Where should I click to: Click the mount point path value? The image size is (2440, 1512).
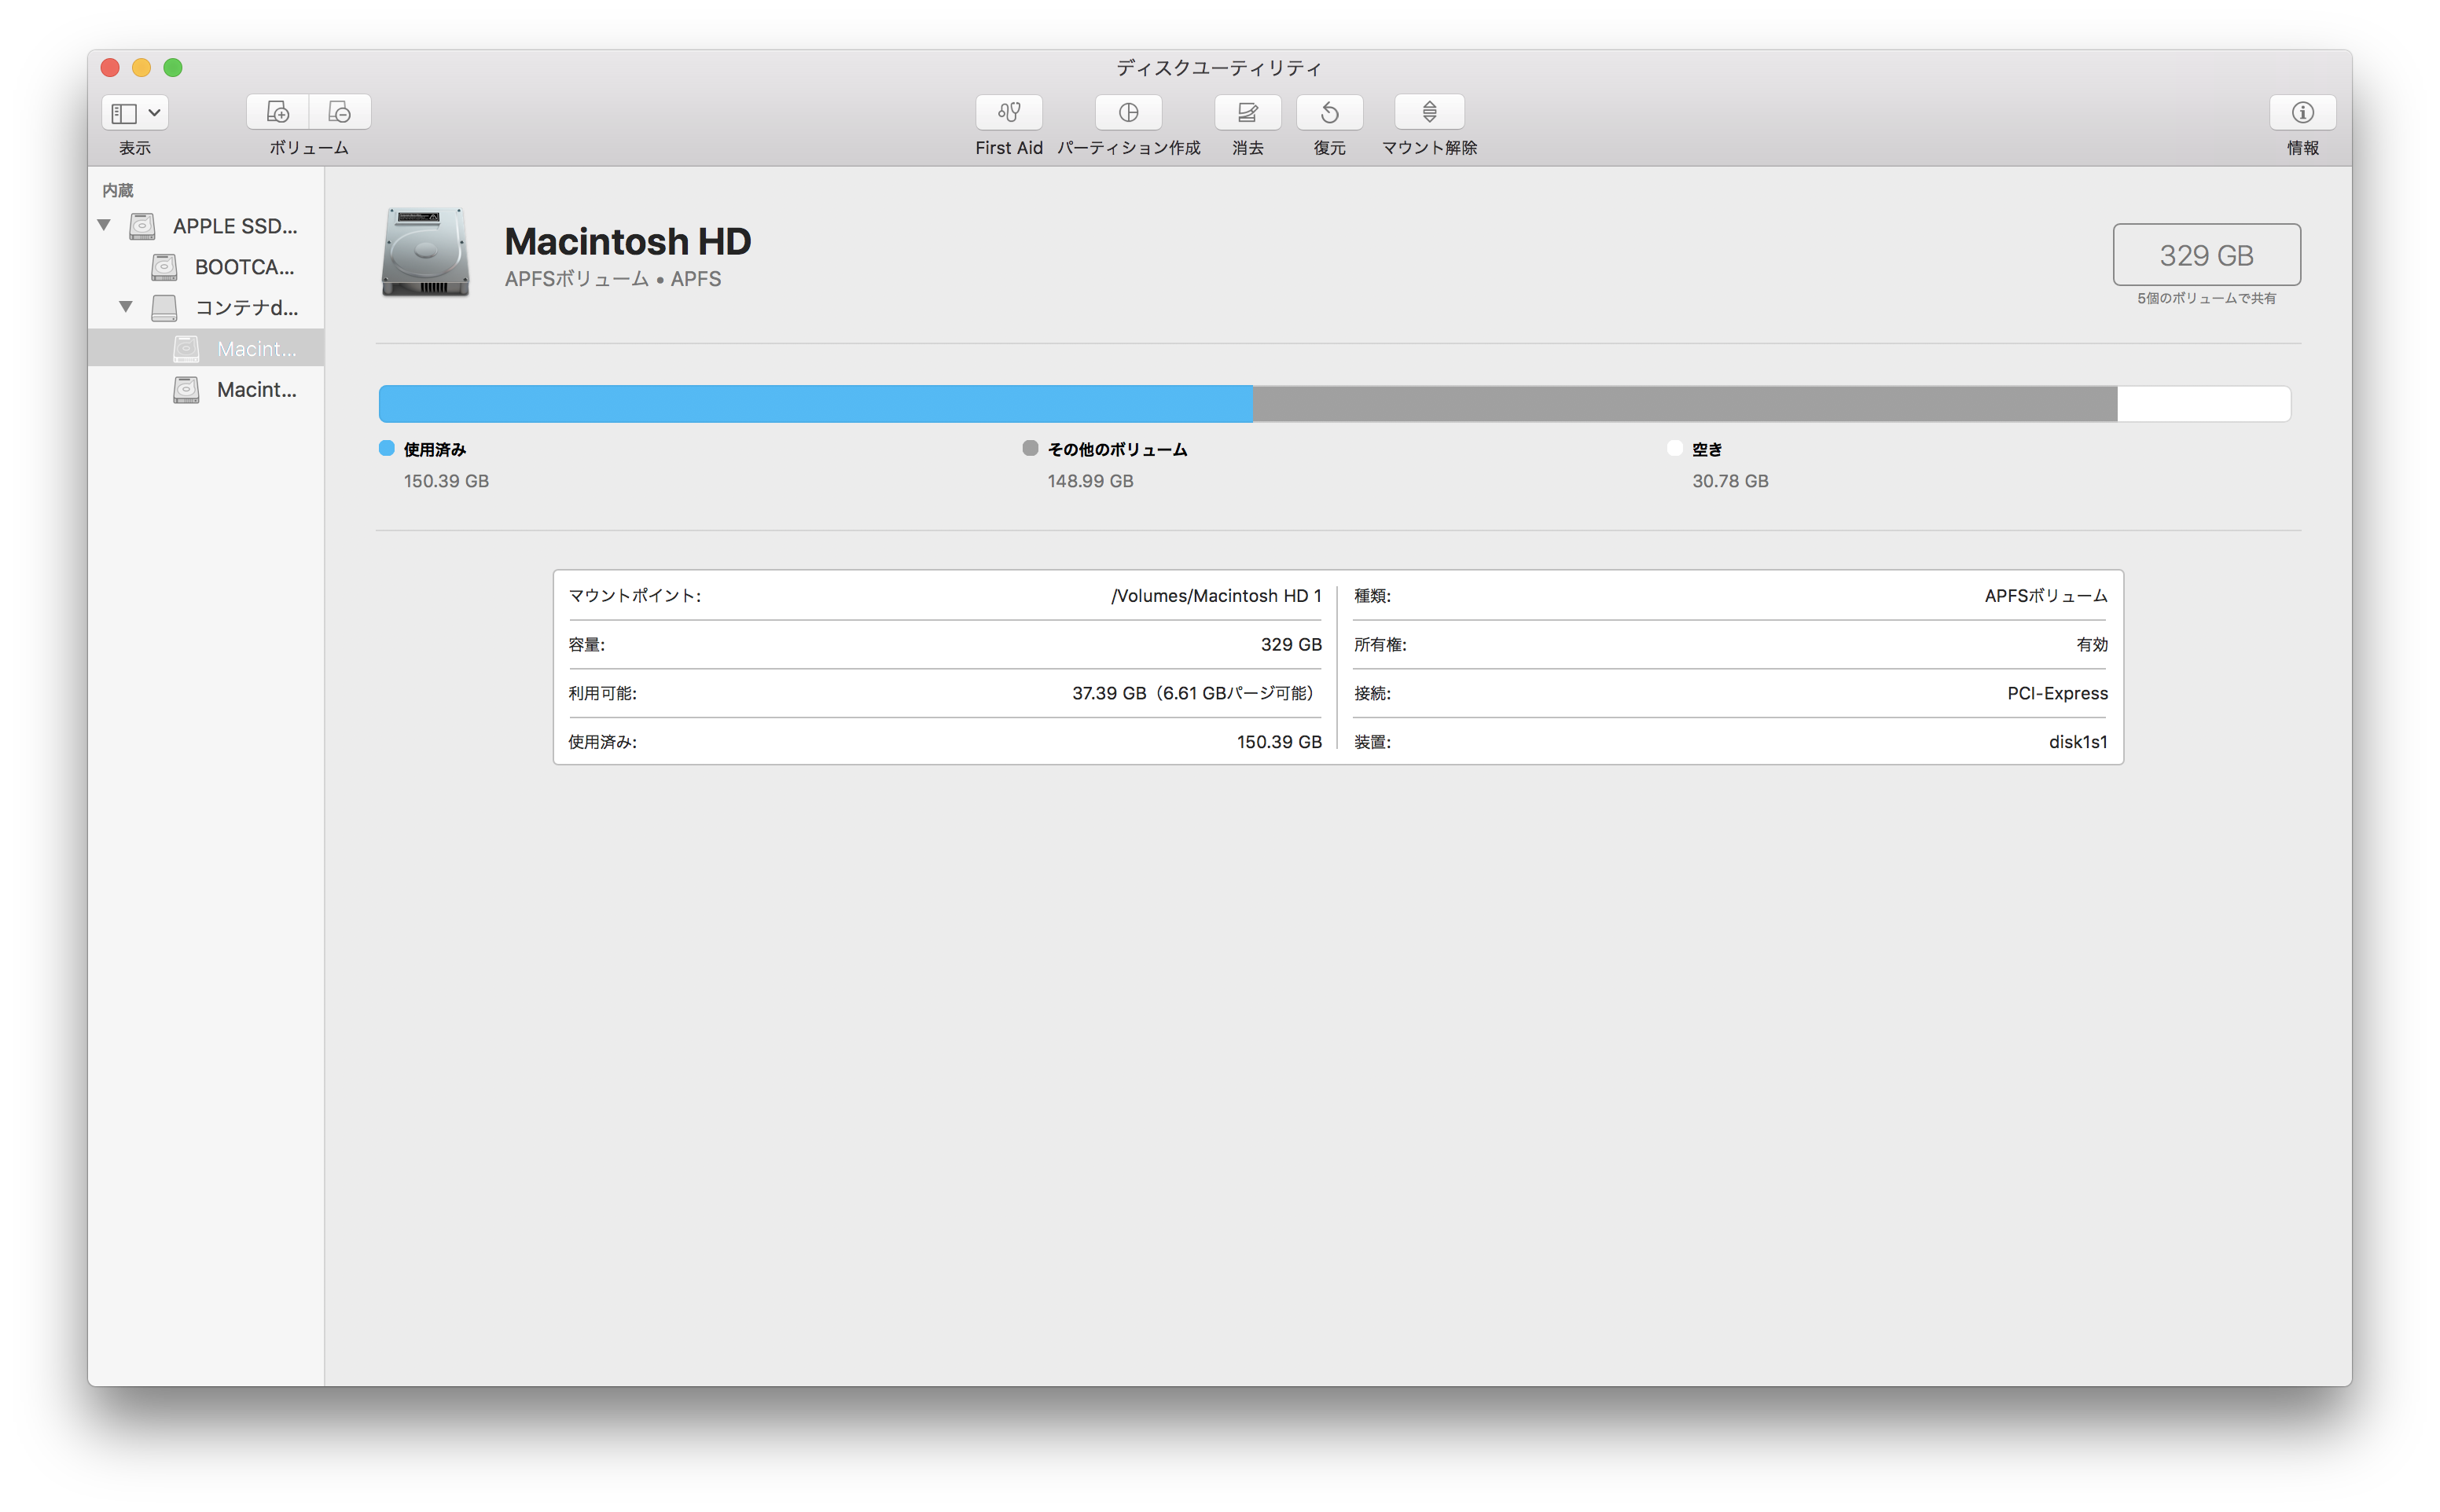1215,596
